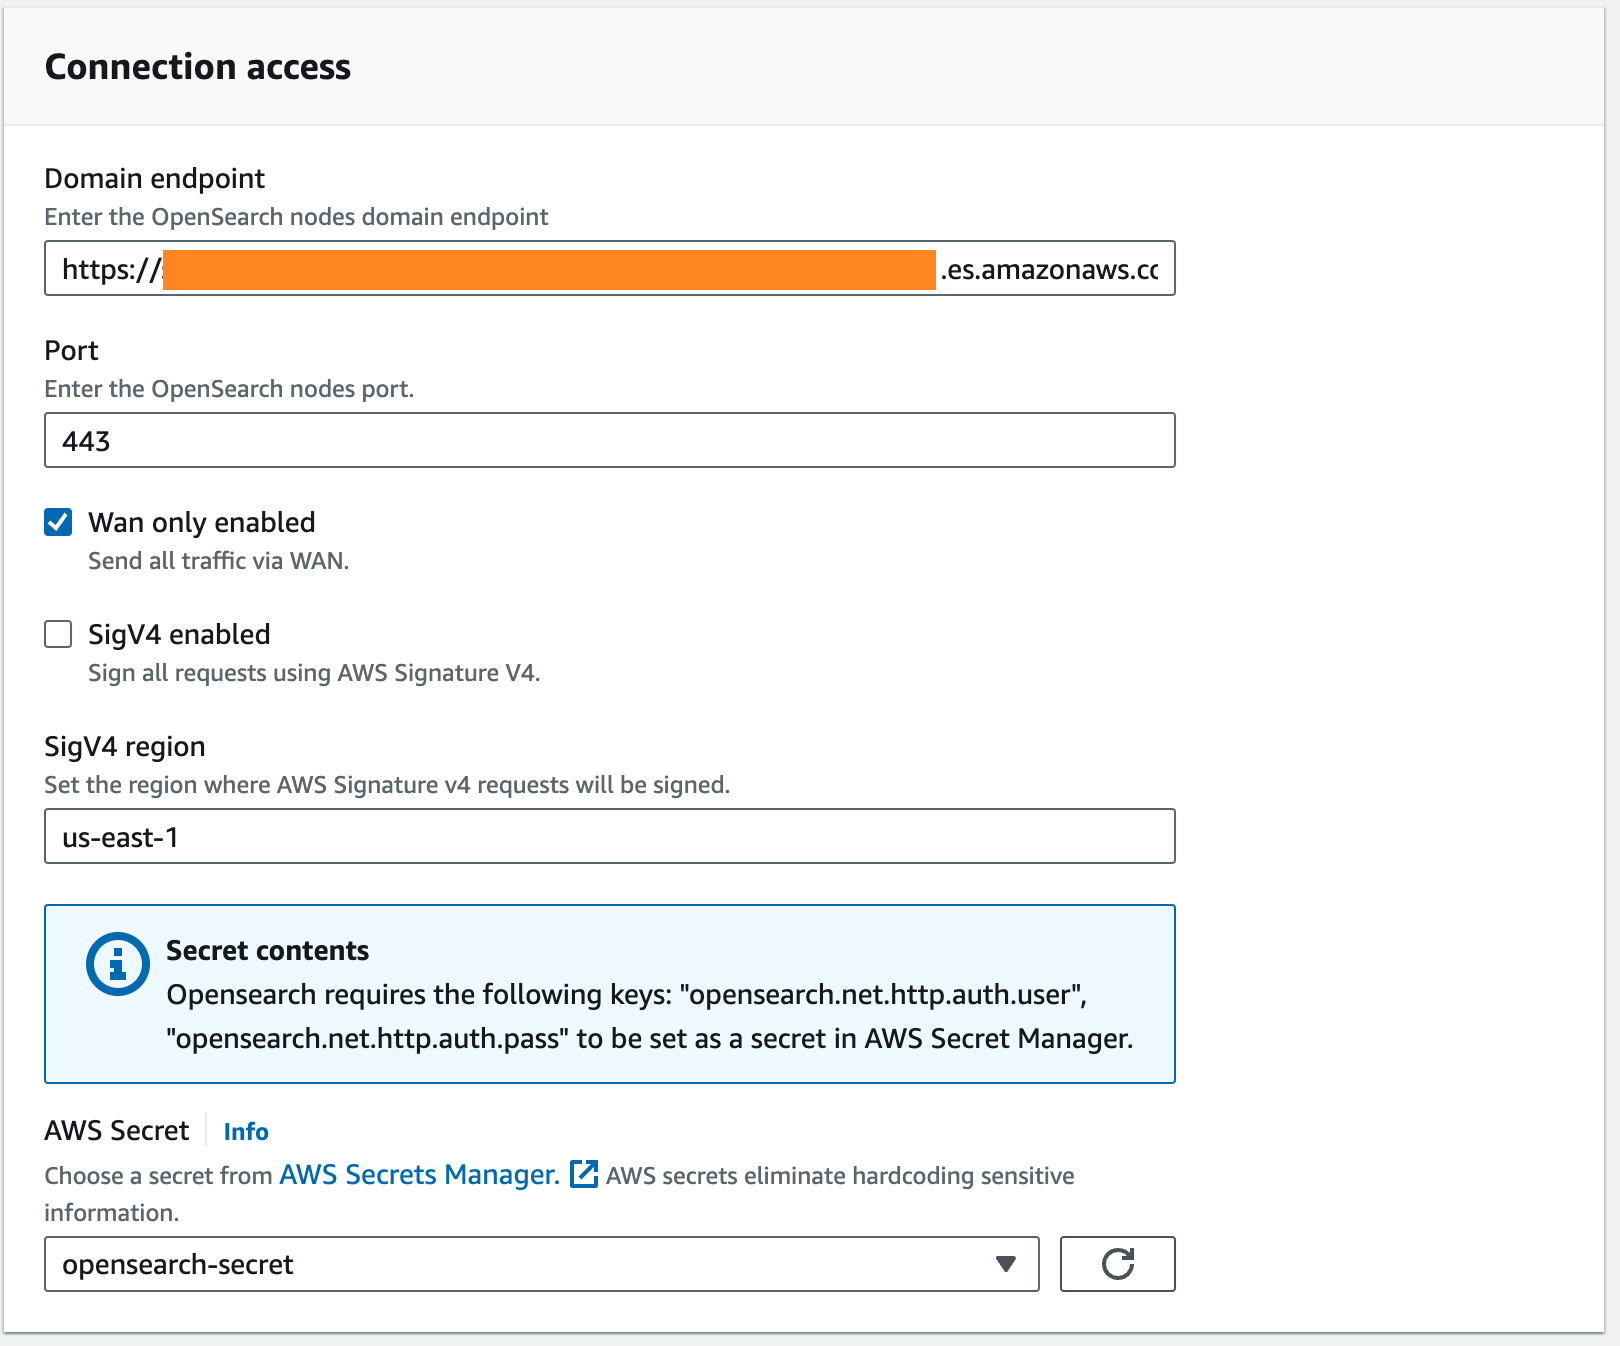Screen dimensions: 1620x1346
Task: Click the "Wan only enabled" label text
Action: coord(201,522)
